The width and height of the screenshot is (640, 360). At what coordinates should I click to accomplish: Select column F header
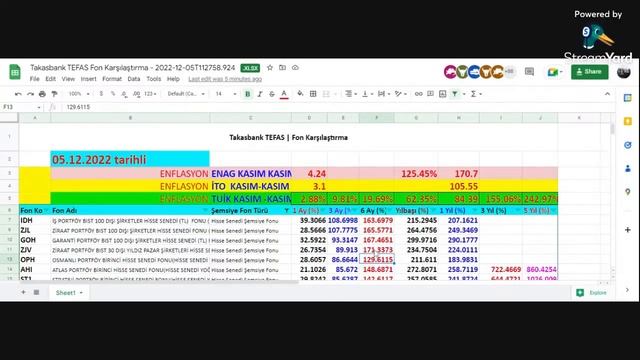pyautogui.click(x=377, y=118)
